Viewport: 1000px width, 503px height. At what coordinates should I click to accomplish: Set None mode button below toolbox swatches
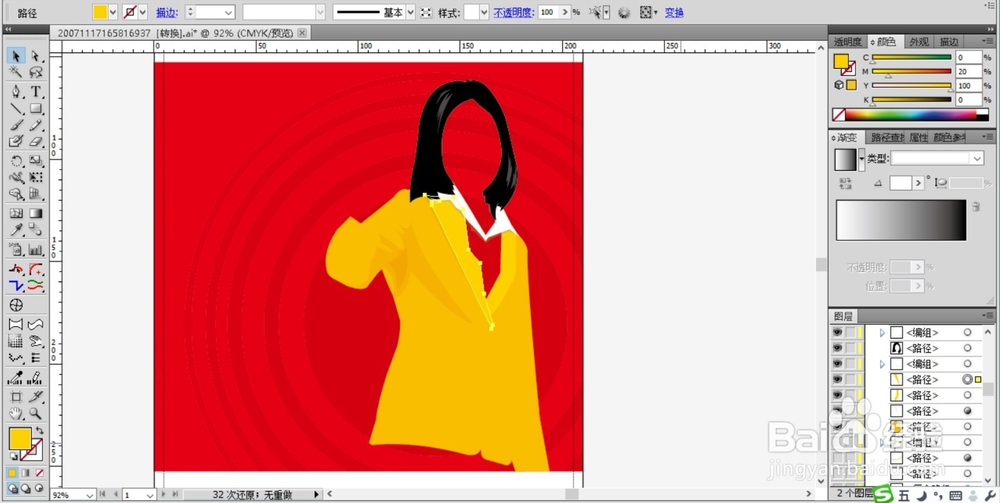point(40,473)
